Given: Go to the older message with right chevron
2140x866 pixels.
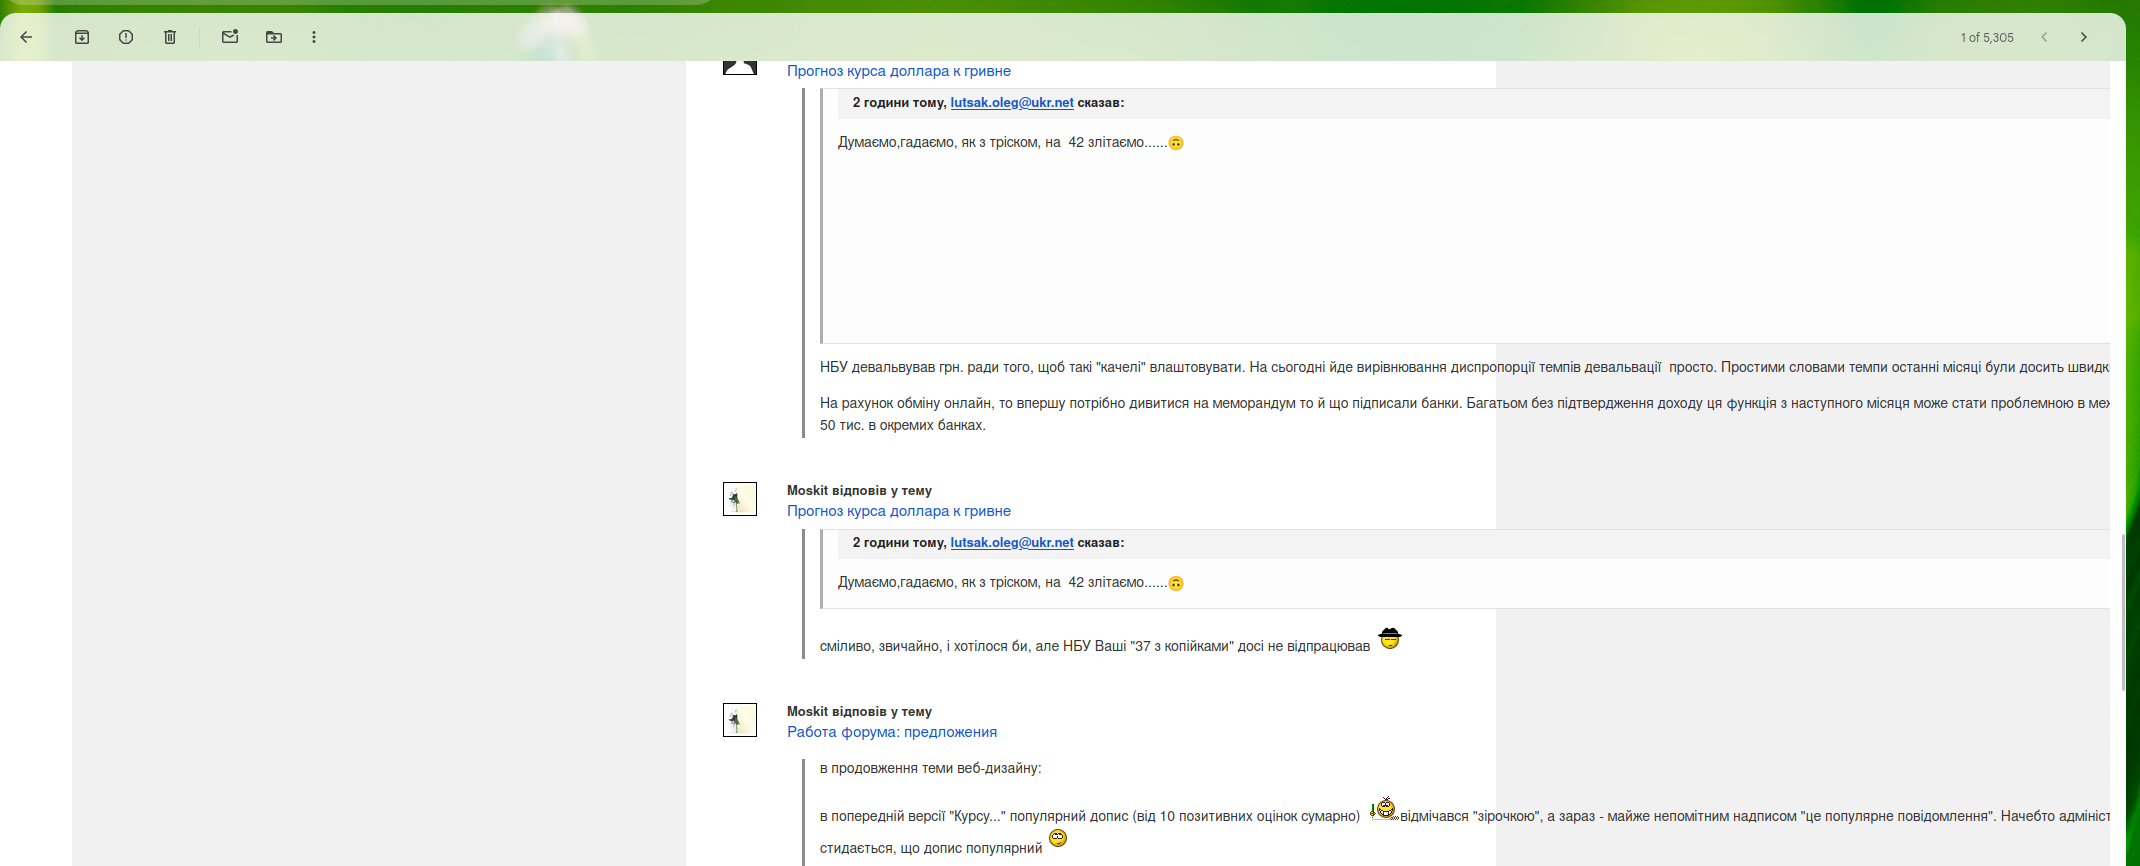Looking at the screenshot, I should (2084, 37).
